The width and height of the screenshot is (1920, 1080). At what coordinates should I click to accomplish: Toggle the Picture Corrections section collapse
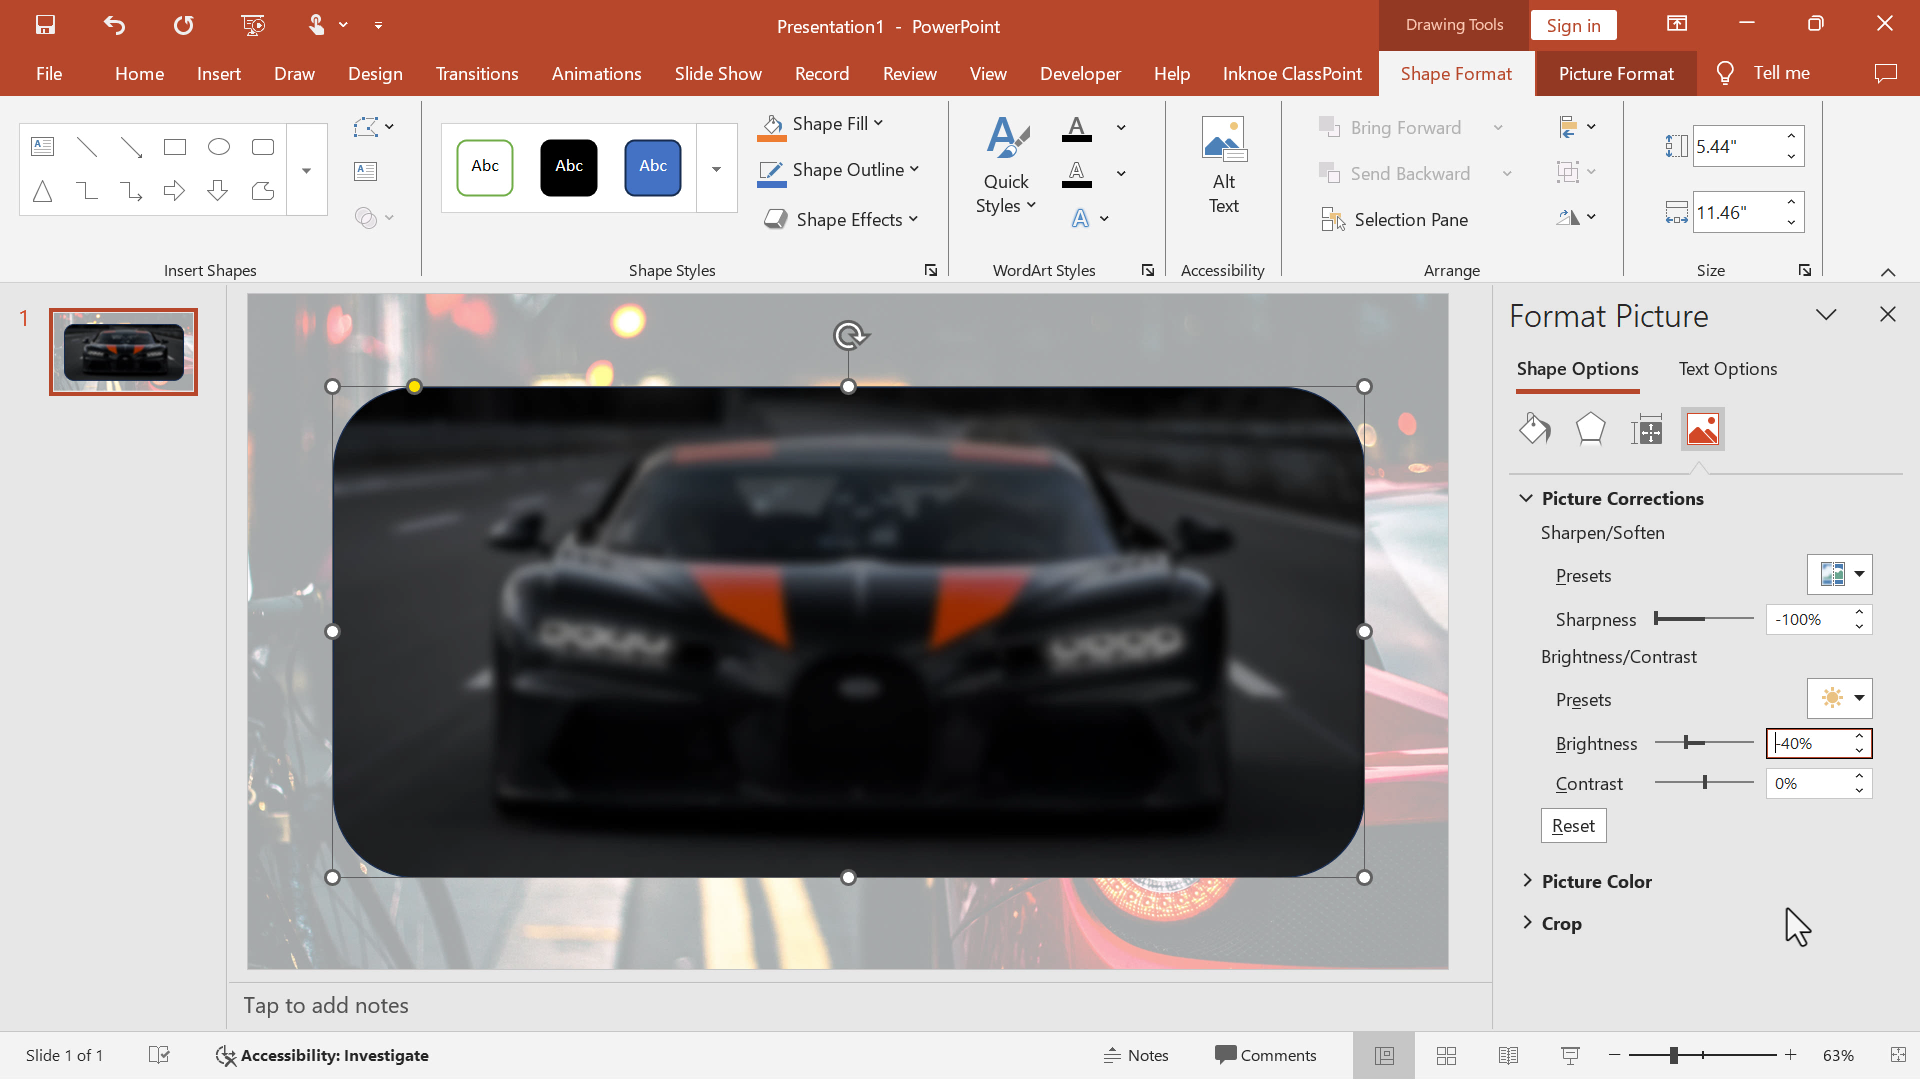[x=1526, y=498]
